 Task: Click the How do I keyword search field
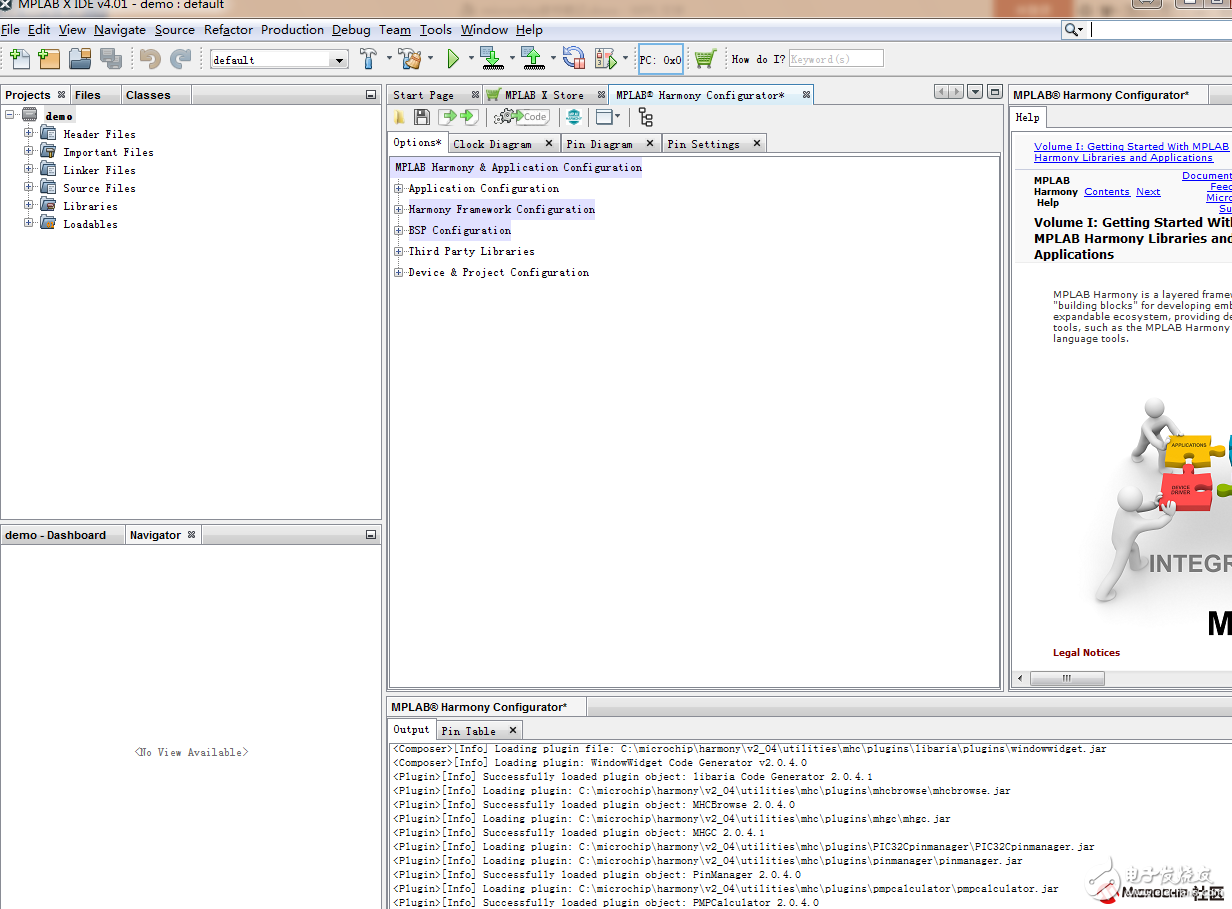(835, 59)
